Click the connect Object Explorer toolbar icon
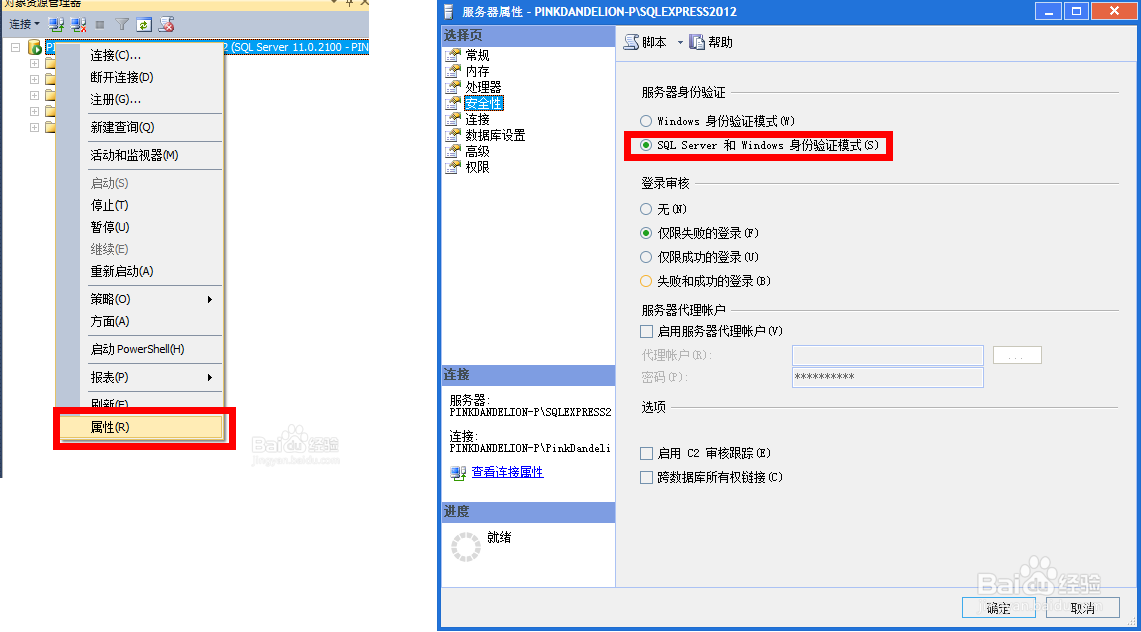 56,25
